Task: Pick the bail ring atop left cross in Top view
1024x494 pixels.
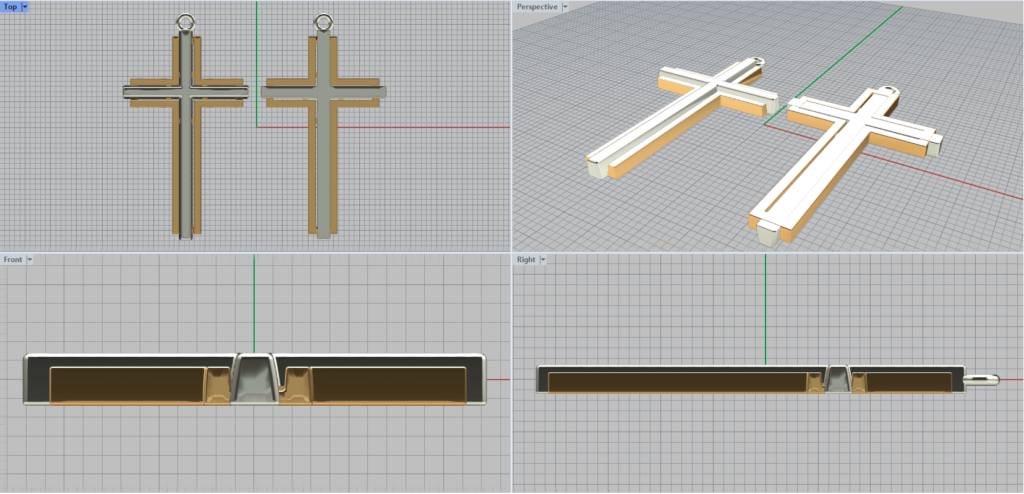Action: click(186, 21)
